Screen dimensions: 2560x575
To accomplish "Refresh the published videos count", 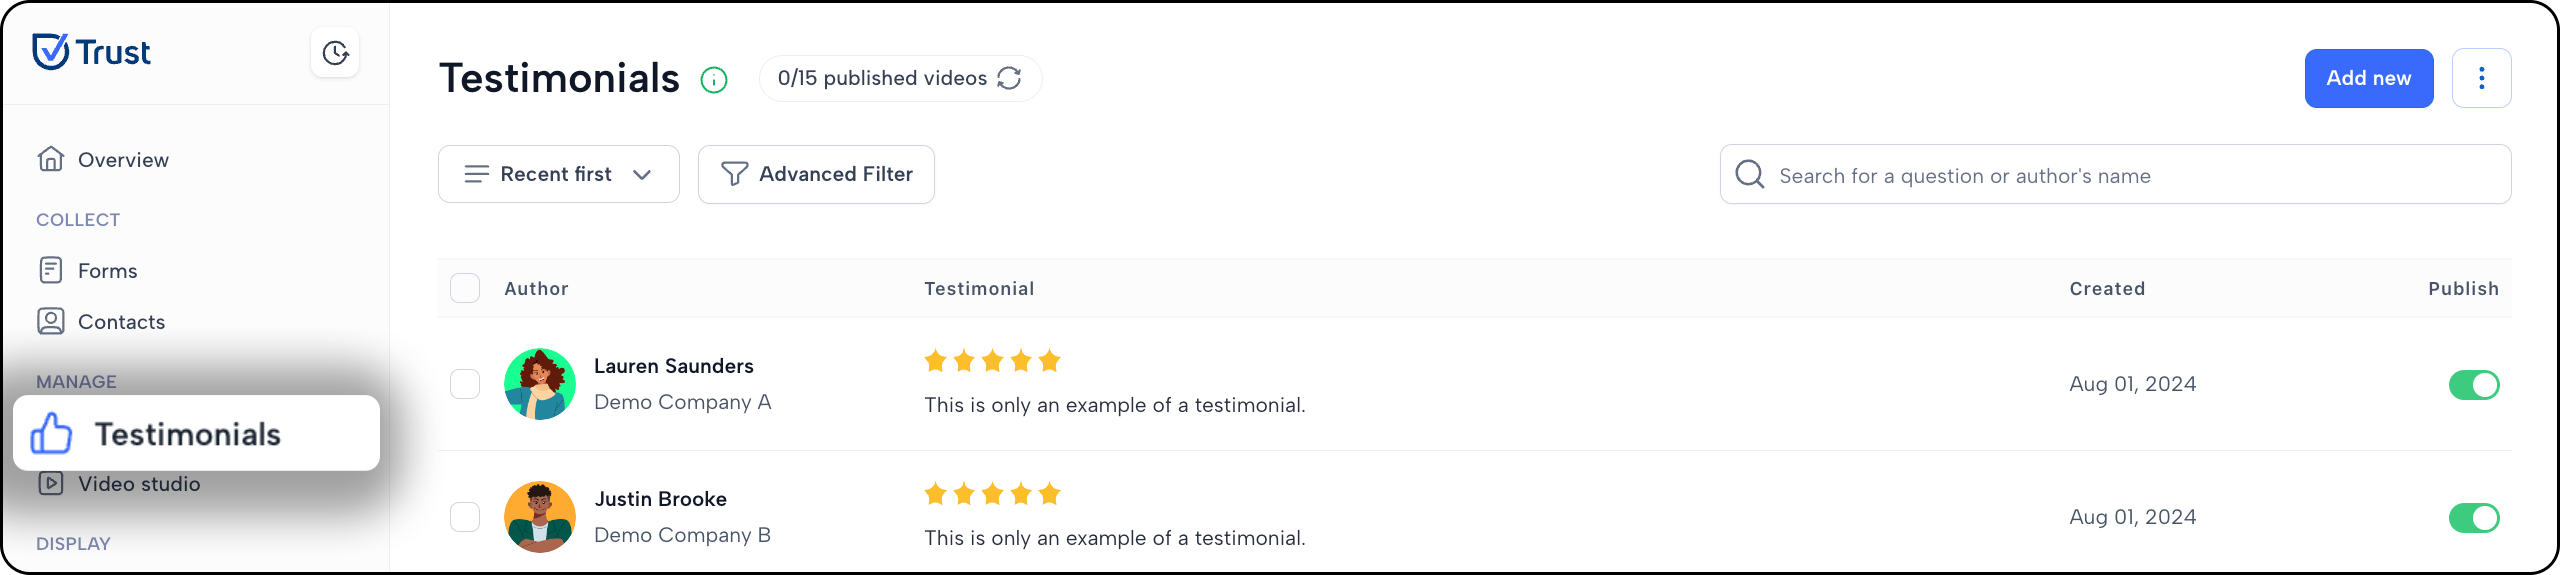I will click(x=1009, y=78).
